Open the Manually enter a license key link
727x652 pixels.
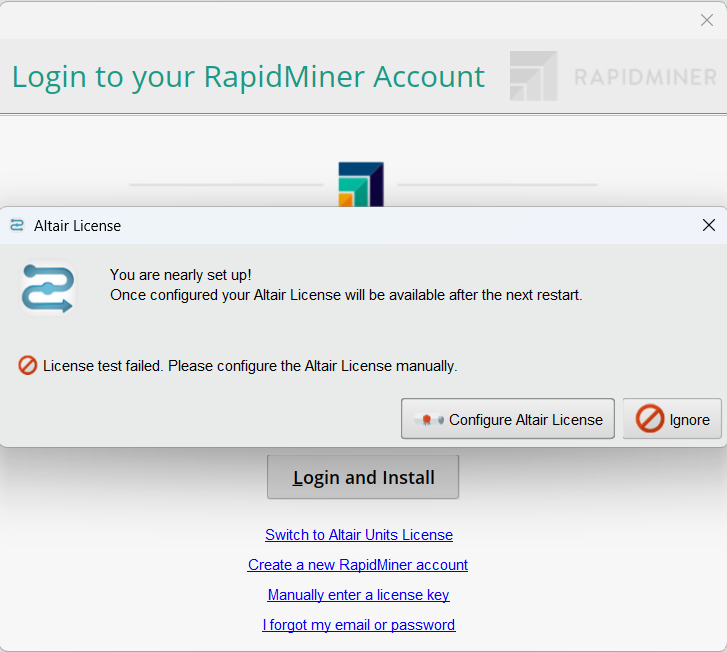pyautogui.click(x=358, y=594)
